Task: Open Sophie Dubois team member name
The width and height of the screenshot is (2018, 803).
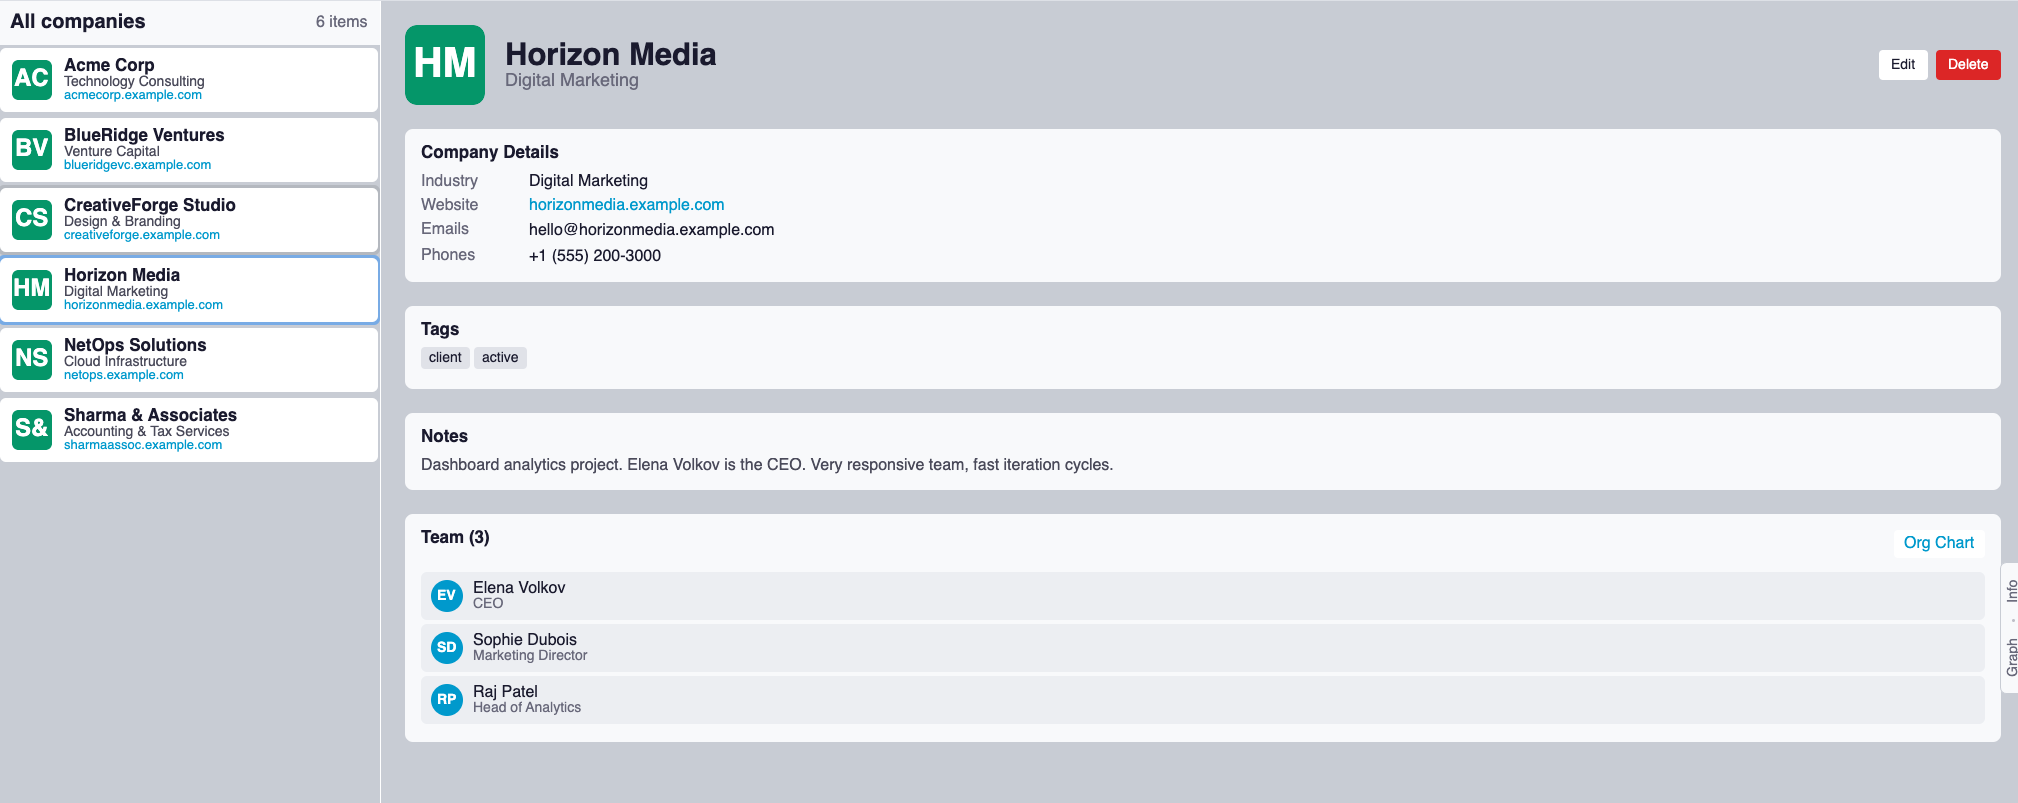Action: click(525, 640)
